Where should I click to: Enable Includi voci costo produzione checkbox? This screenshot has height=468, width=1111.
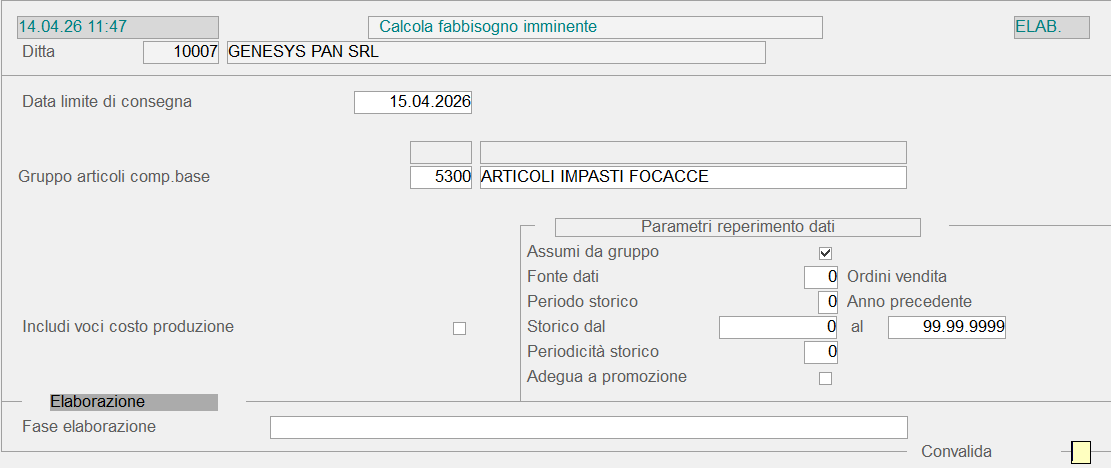459,328
